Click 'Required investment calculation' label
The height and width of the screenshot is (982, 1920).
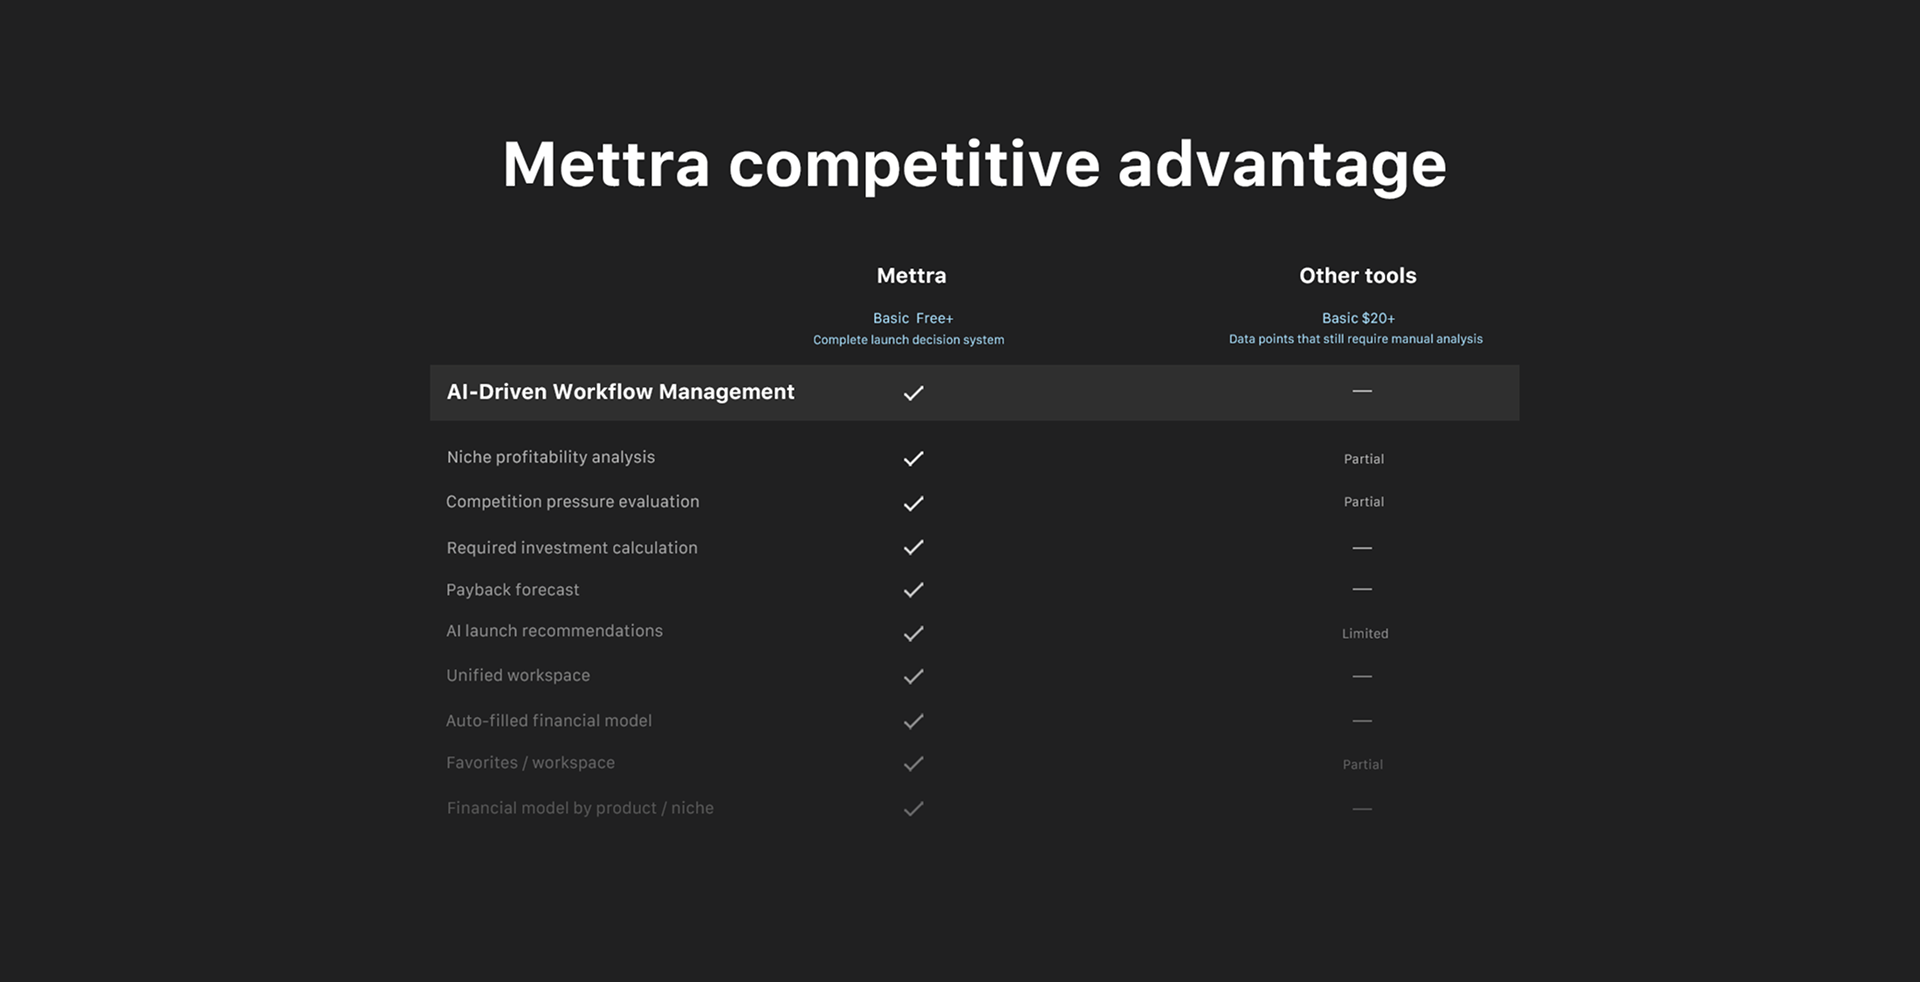pos(572,548)
